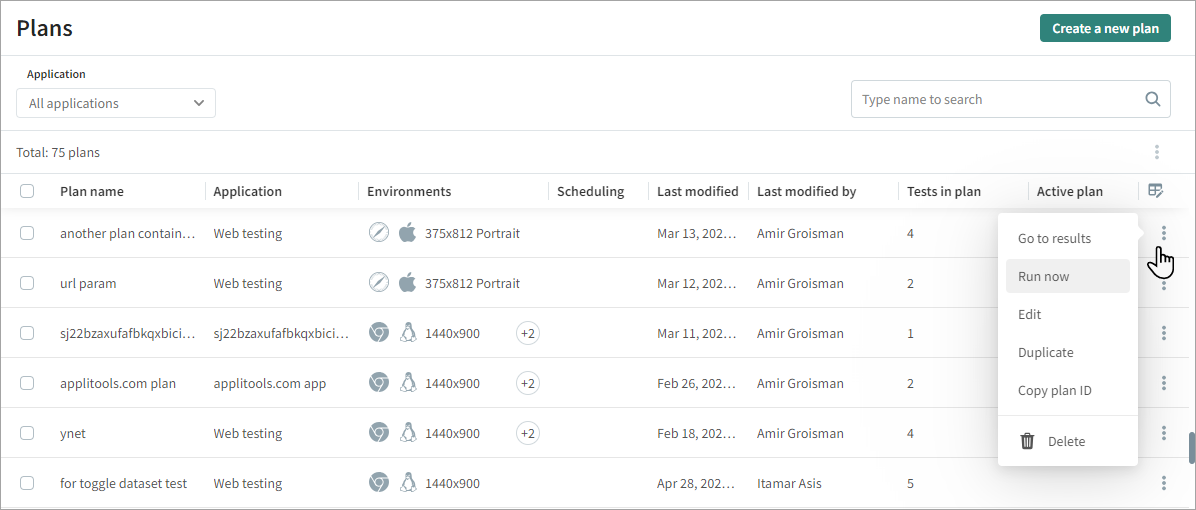Click the trash icon next to Delete
1196x510 pixels.
pos(1027,441)
